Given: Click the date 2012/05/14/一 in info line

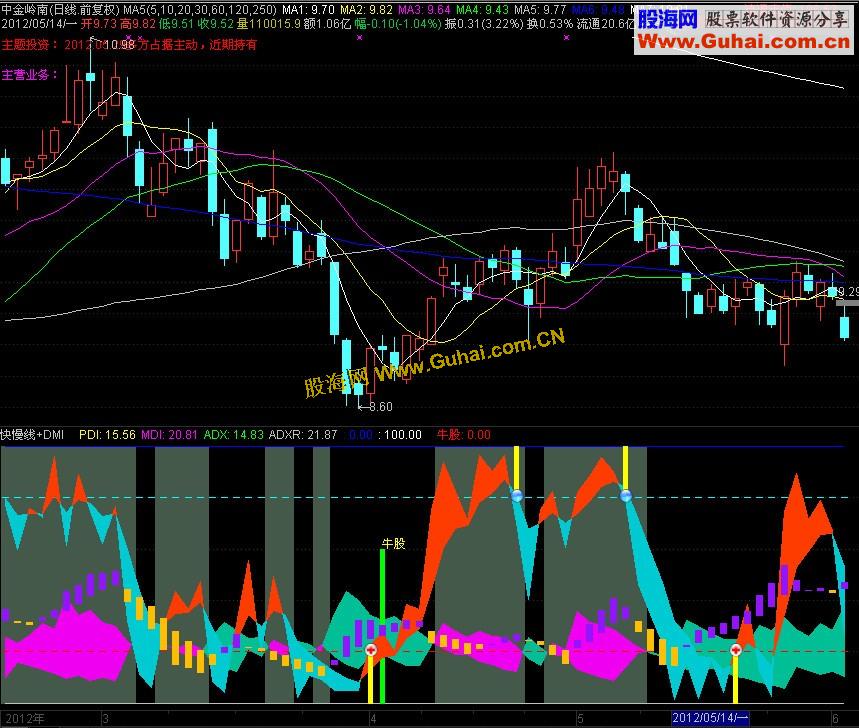Looking at the screenshot, I should pyautogui.click(x=39, y=24).
